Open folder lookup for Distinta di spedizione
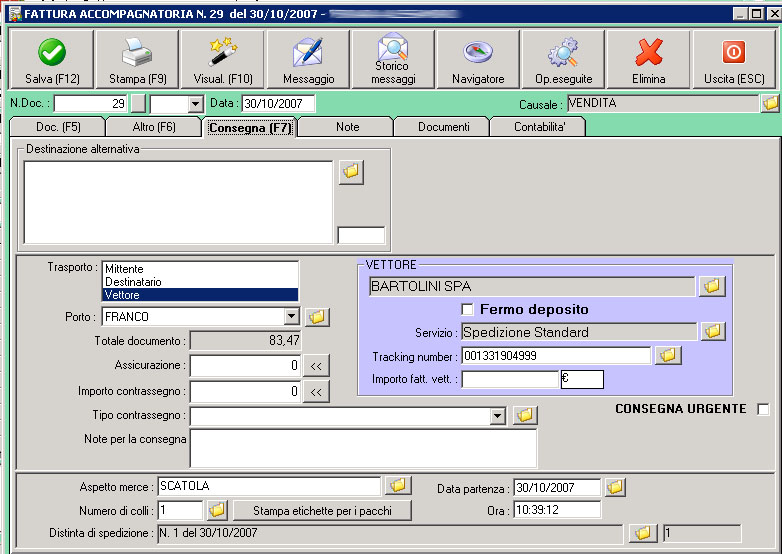The width and height of the screenshot is (782, 554). [643, 533]
